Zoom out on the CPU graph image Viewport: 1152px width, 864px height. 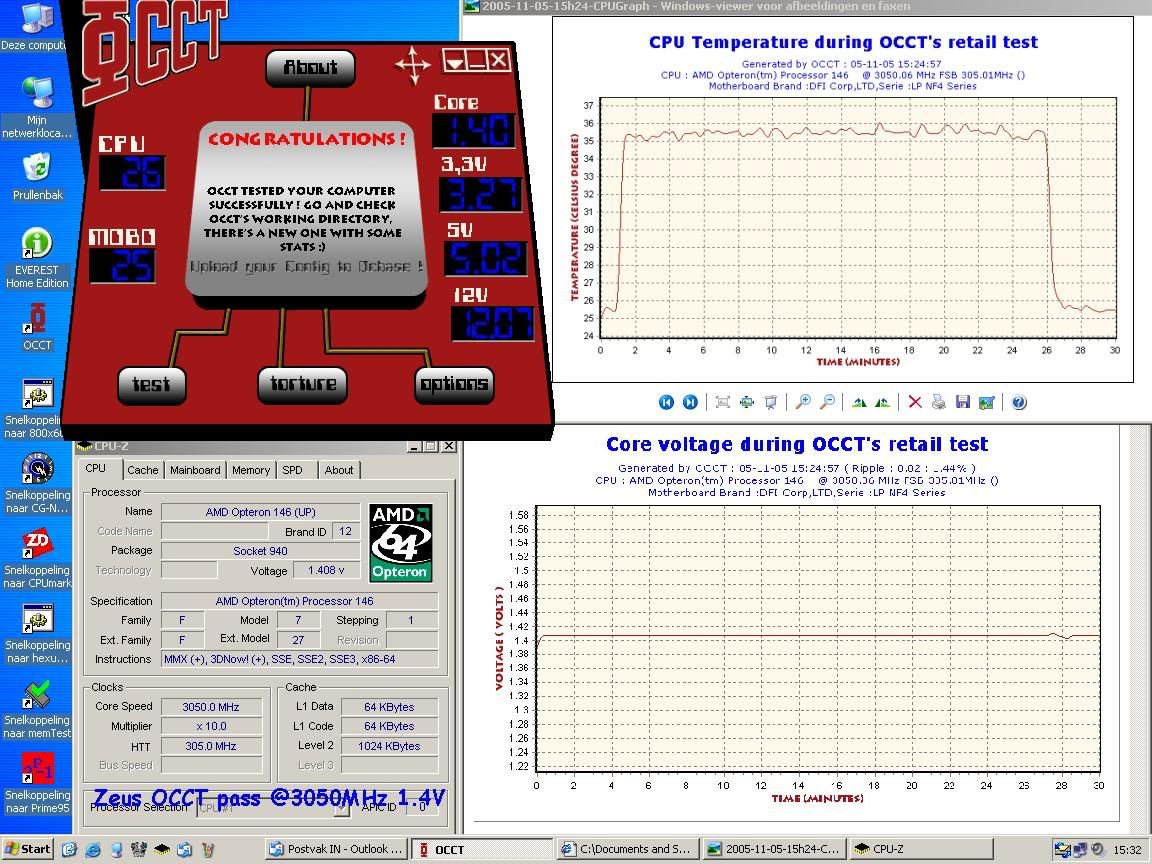point(827,402)
